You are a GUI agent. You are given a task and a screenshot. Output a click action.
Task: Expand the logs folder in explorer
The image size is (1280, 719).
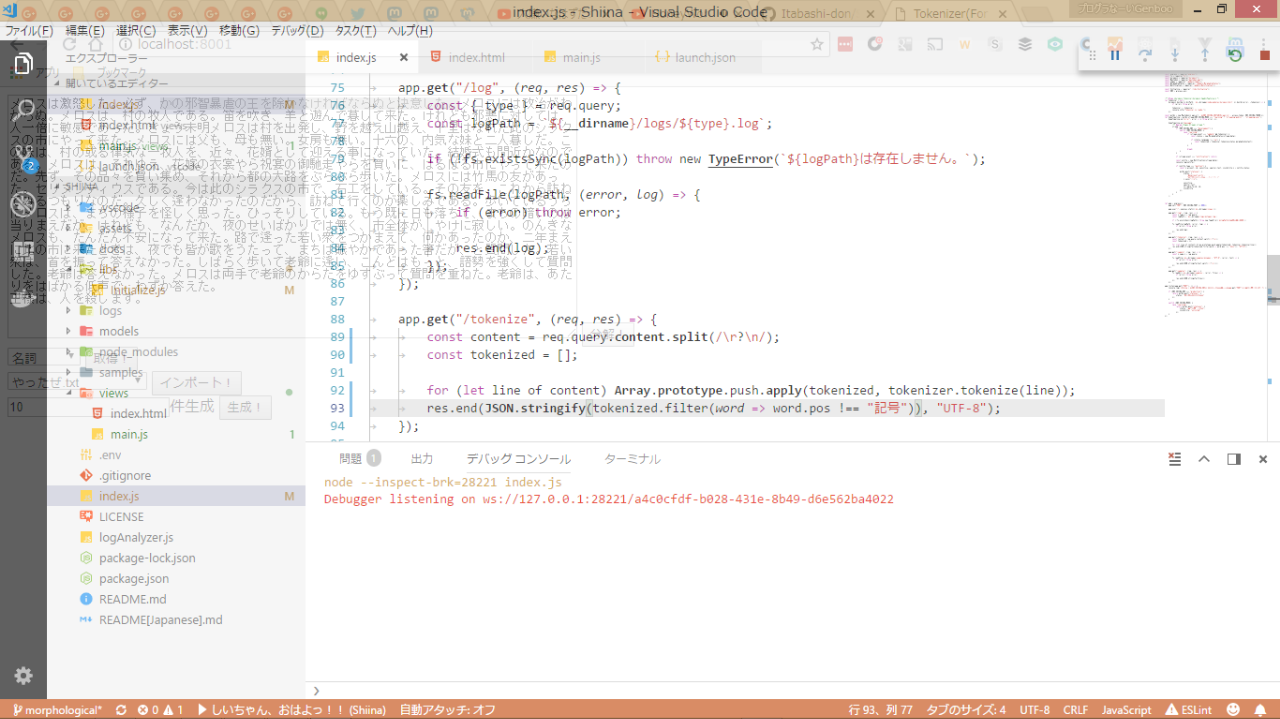[x=110, y=311]
